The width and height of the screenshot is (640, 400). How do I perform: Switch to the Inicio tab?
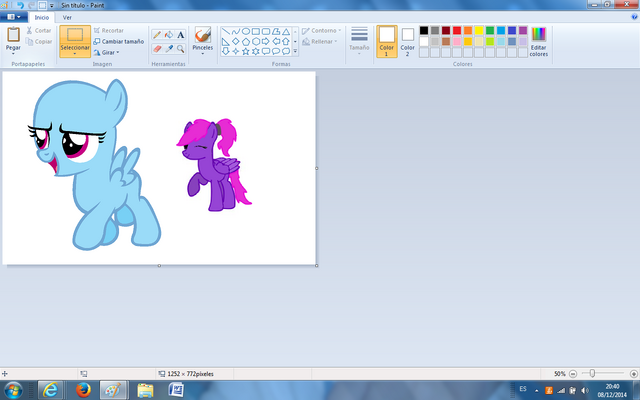tap(42, 18)
